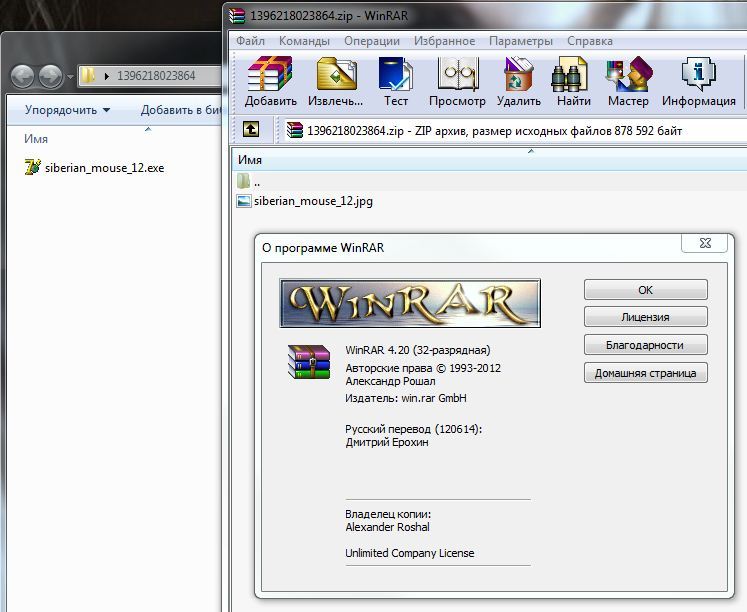
Task: Click the WinRAR books icon in About dialog
Action: coord(309,362)
